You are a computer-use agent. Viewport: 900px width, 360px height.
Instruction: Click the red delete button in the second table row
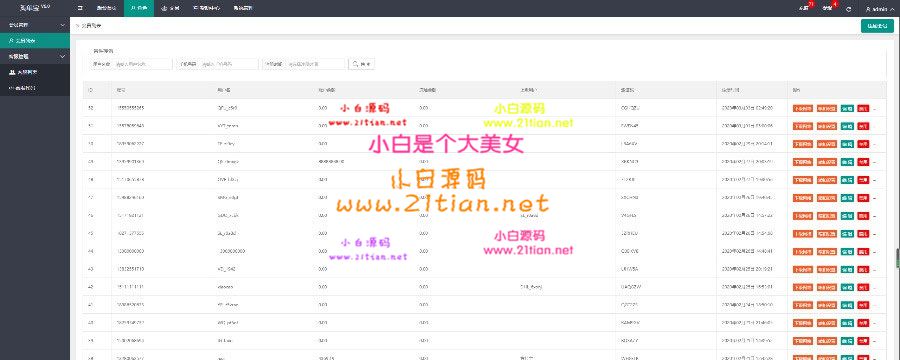pos(863,126)
